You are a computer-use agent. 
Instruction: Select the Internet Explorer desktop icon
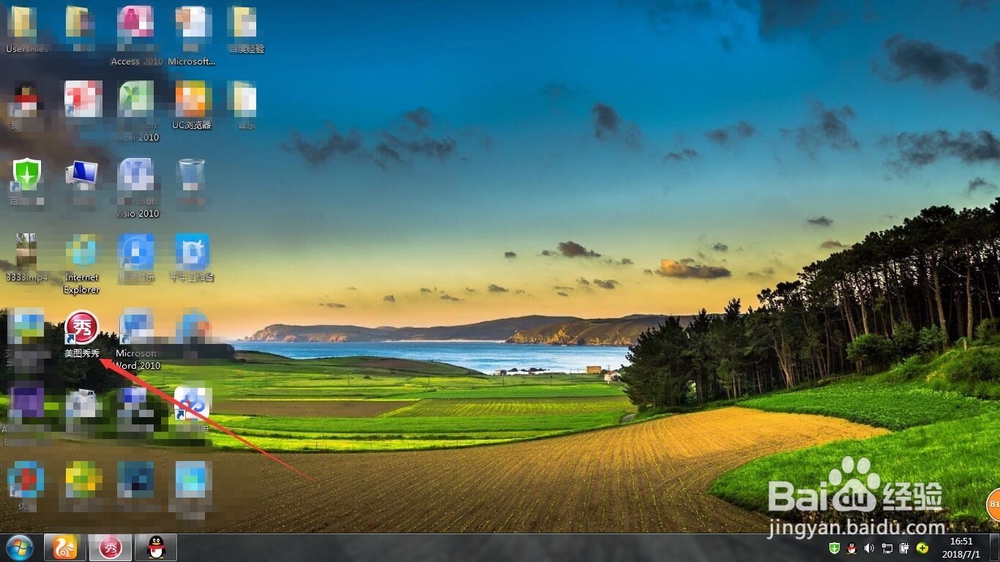82,264
